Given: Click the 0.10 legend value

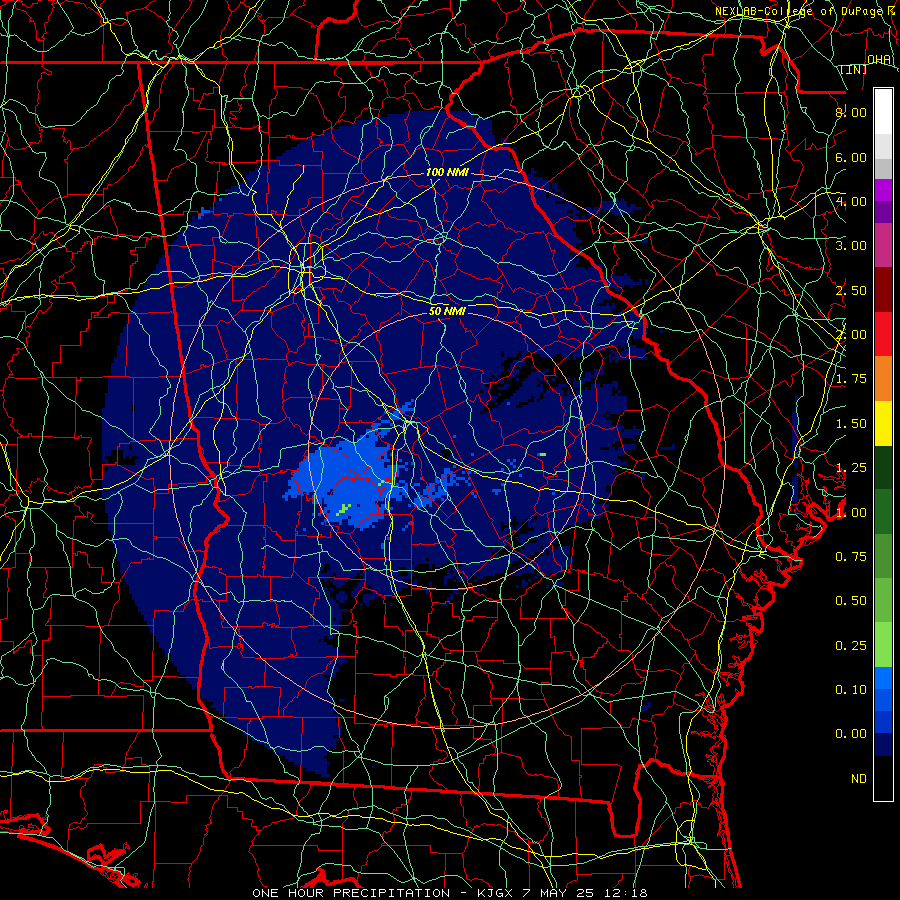Looking at the screenshot, I should [x=851, y=690].
